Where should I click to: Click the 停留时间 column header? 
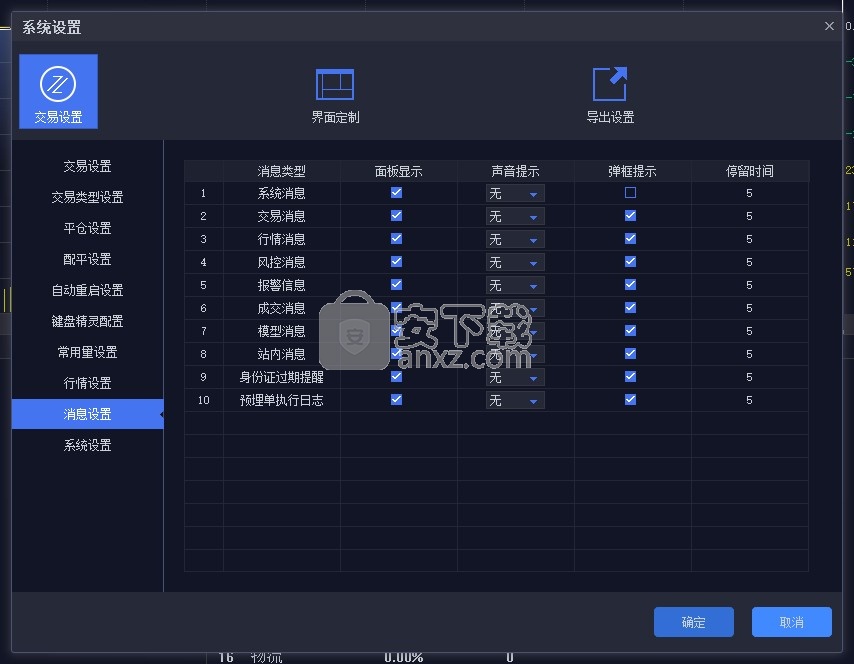[750, 171]
